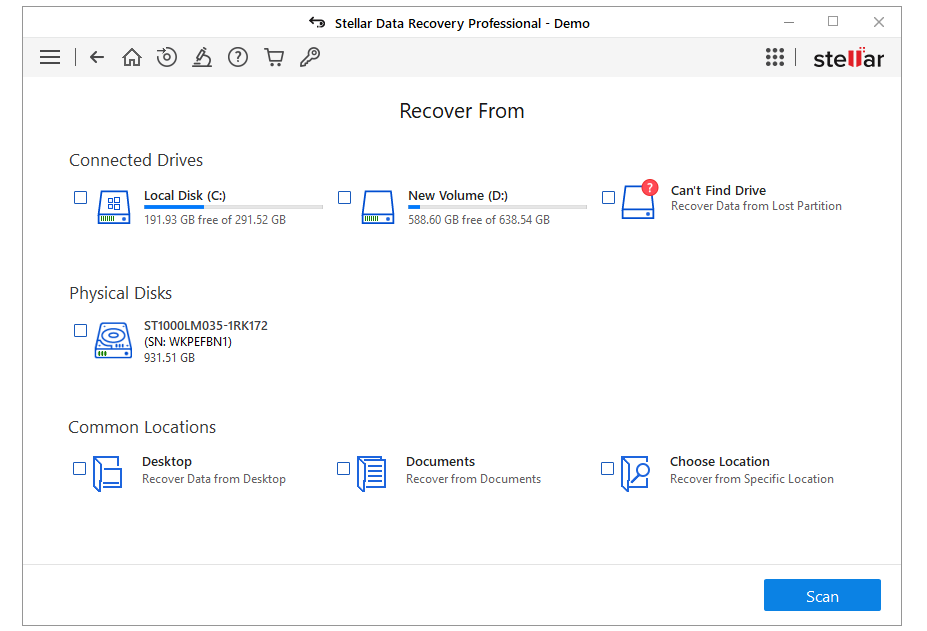
Task: Click Can't Find Drive label
Action: click(x=718, y=190)
